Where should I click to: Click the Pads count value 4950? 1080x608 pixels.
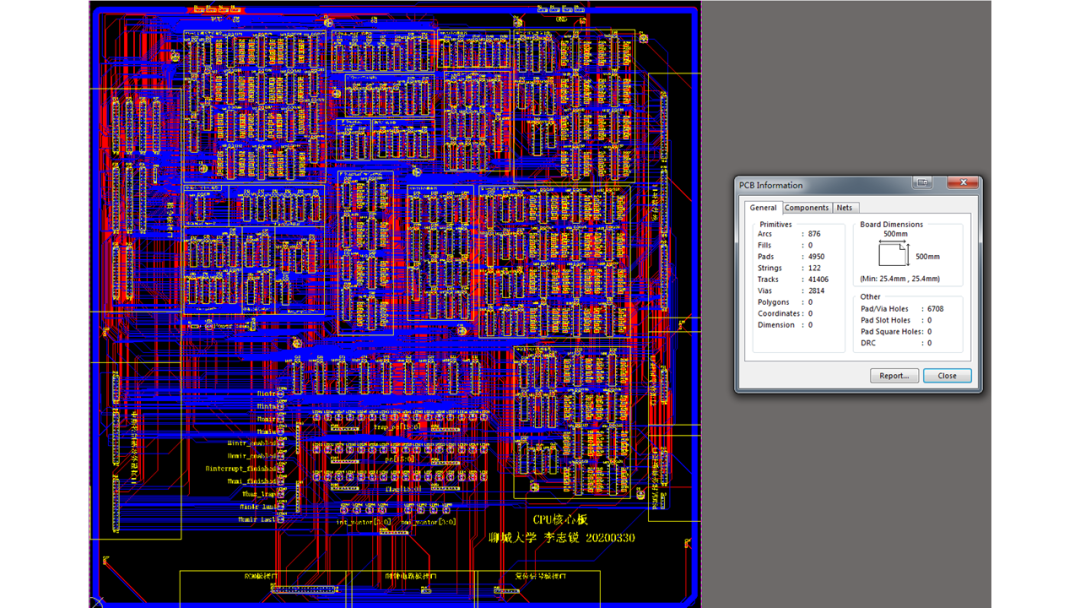click(816, 256)
